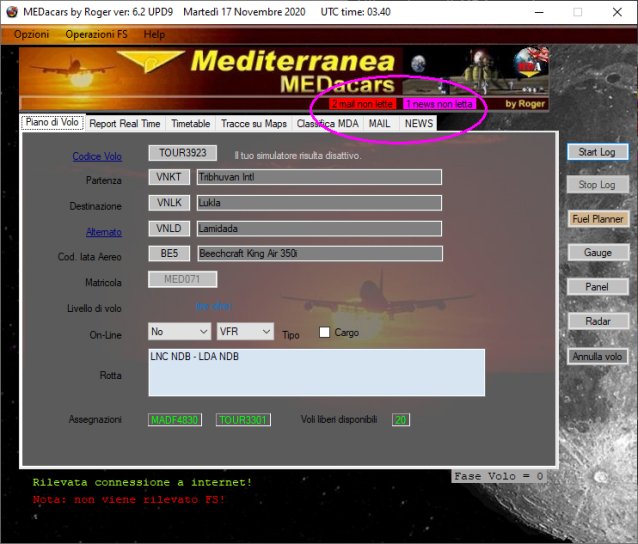Open the Classifica MDA tab
Screen dimensions: 638x544
click(328, 123)
